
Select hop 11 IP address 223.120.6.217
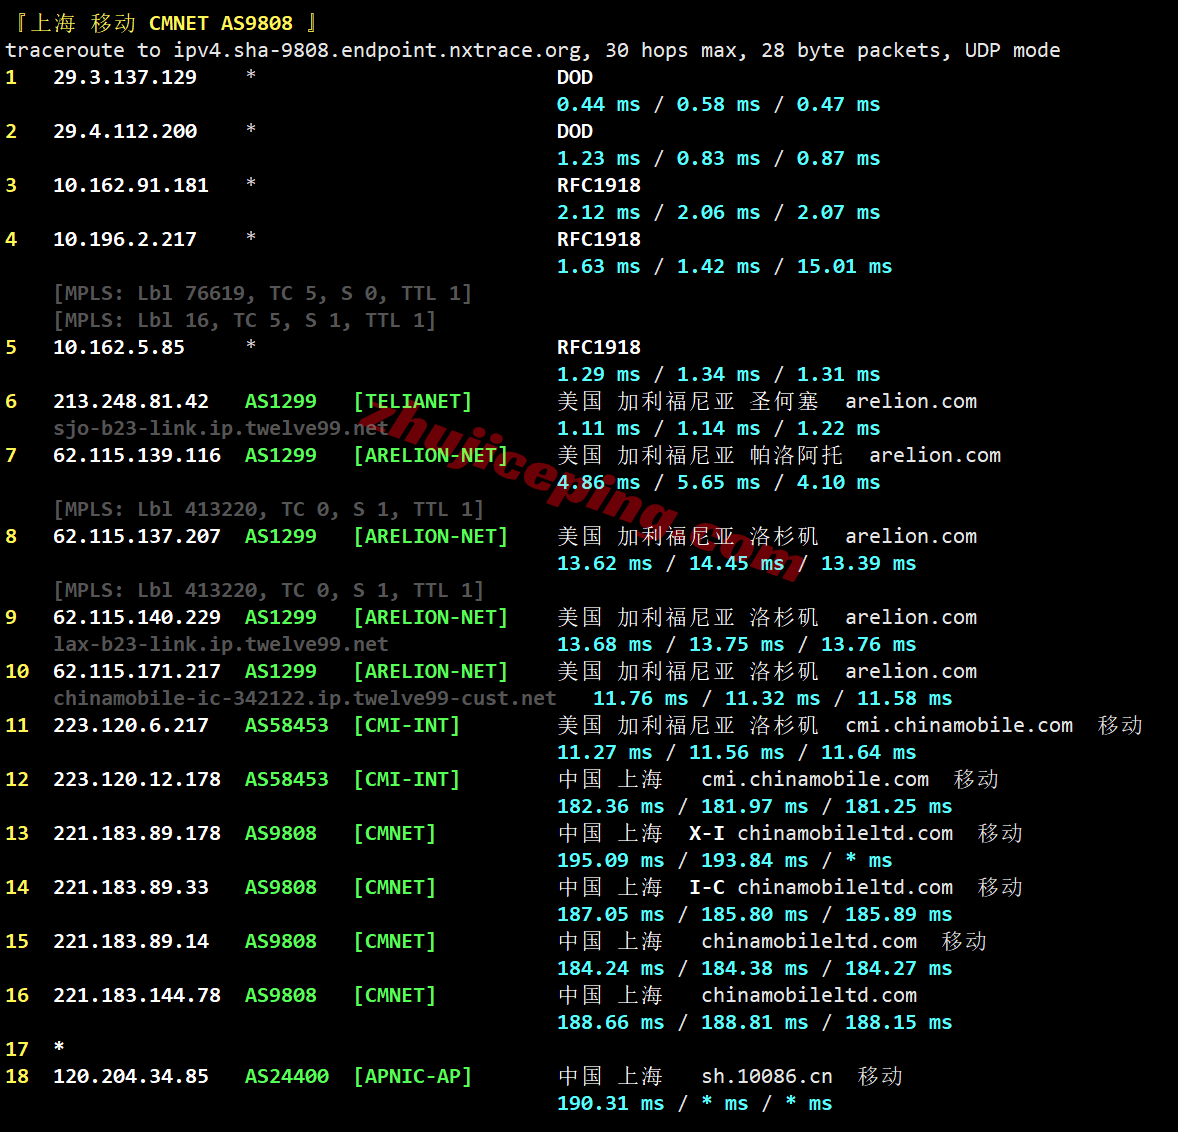click(x=131, y=726)
